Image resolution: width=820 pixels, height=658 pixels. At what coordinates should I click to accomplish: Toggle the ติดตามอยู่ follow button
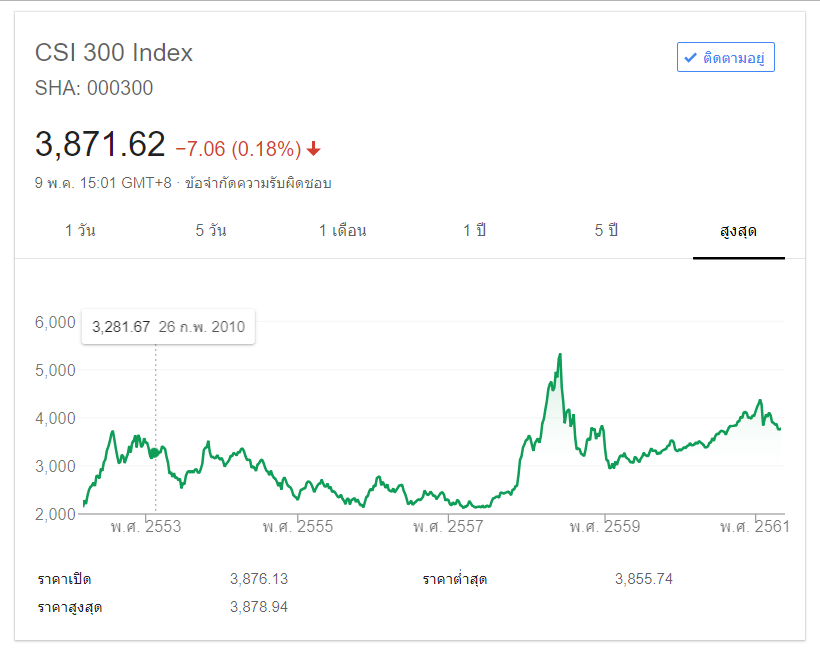(726, 58)
